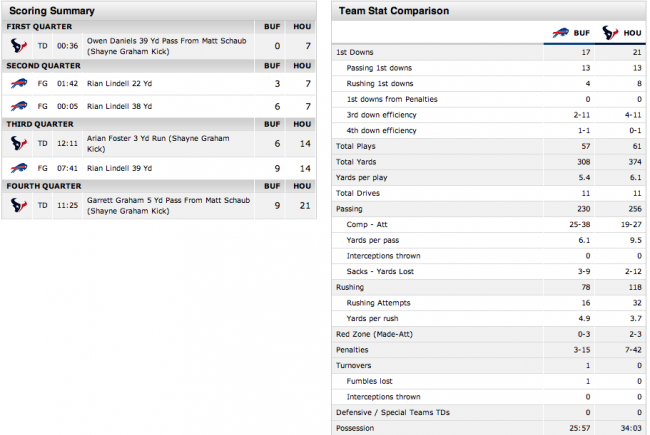Viewport: 650px width, 435px height.
Task: Click the Owen Daniels 39 Yd Pass description
Action: point(167,46)
